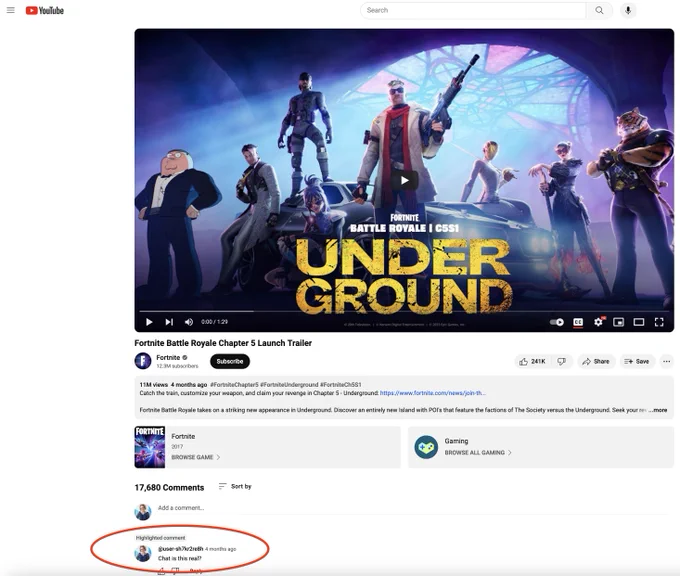This screenshot has height=576, width=680.
Task: Skip to next video
Action: point(169,322)
